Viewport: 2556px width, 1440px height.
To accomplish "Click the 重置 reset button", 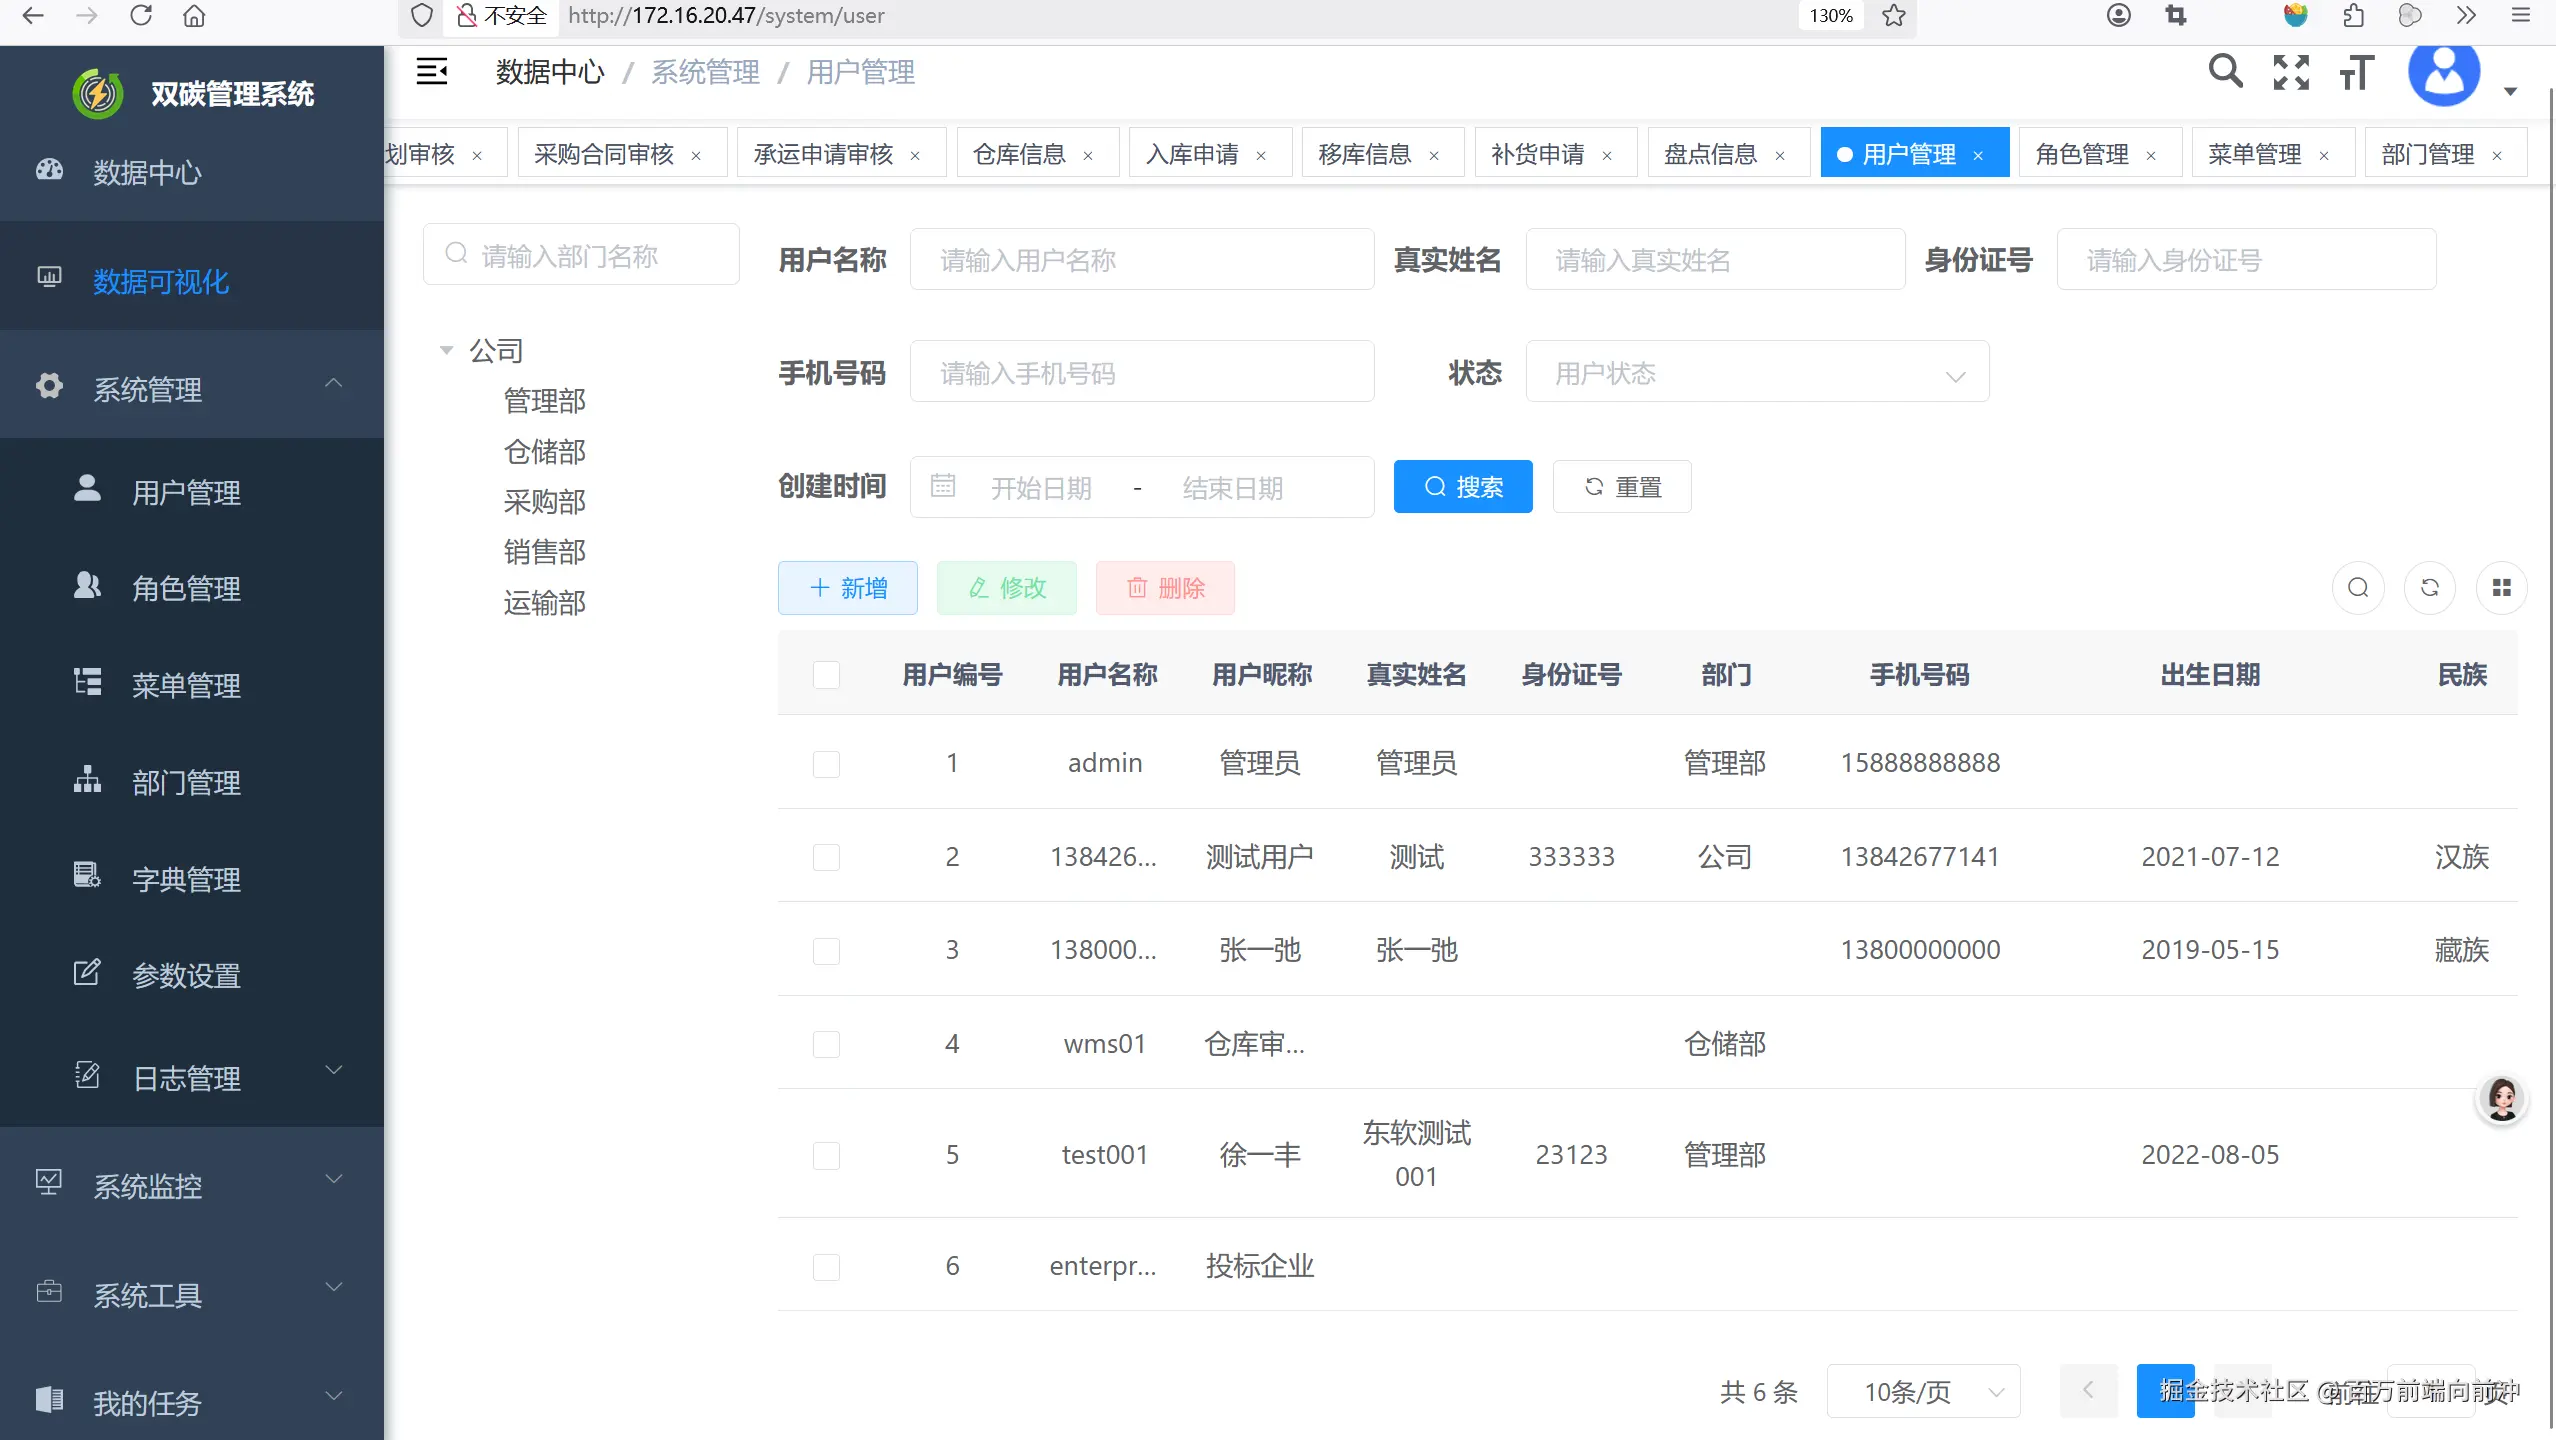I will (x=1621, y=487).
